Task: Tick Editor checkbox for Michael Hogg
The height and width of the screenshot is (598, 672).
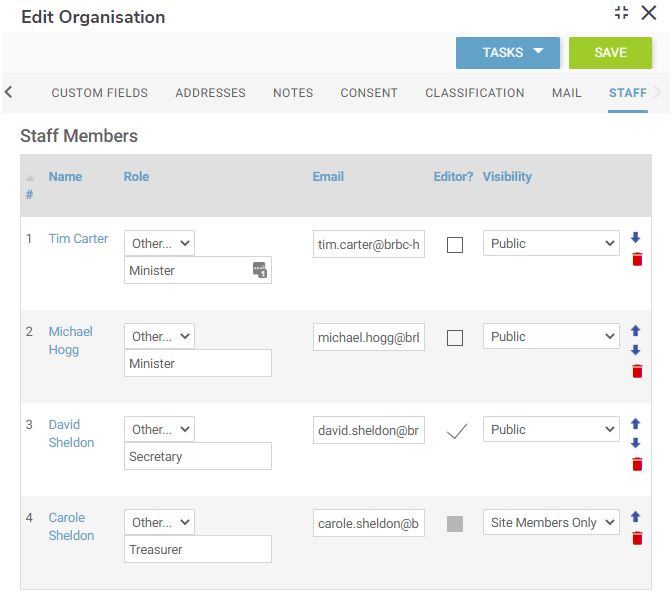Action: tap(455, 338)
